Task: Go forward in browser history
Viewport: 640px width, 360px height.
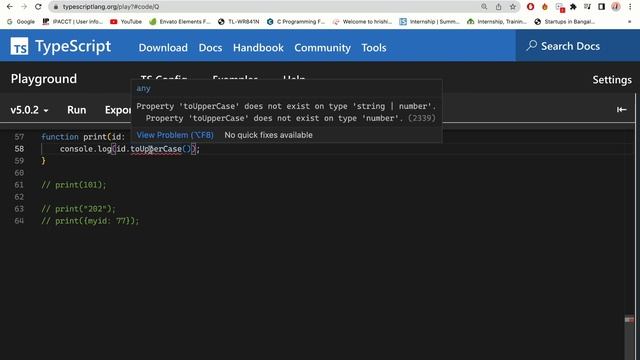Action: pyautogui.click(x=24, y=7)
